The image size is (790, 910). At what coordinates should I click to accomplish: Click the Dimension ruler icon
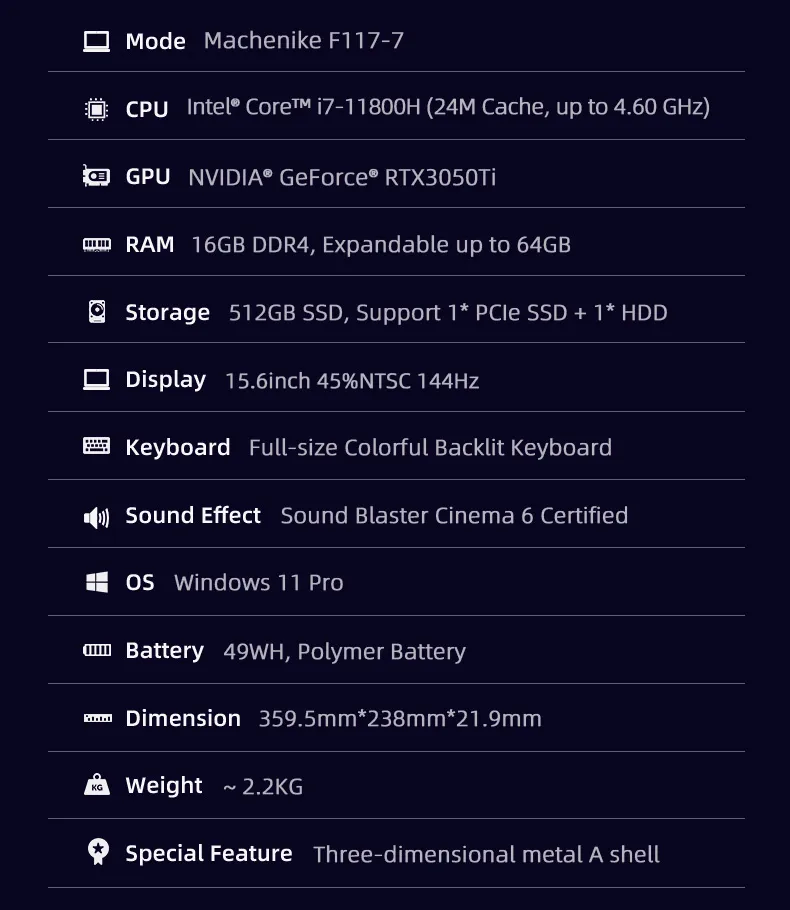tap(98, 718)
